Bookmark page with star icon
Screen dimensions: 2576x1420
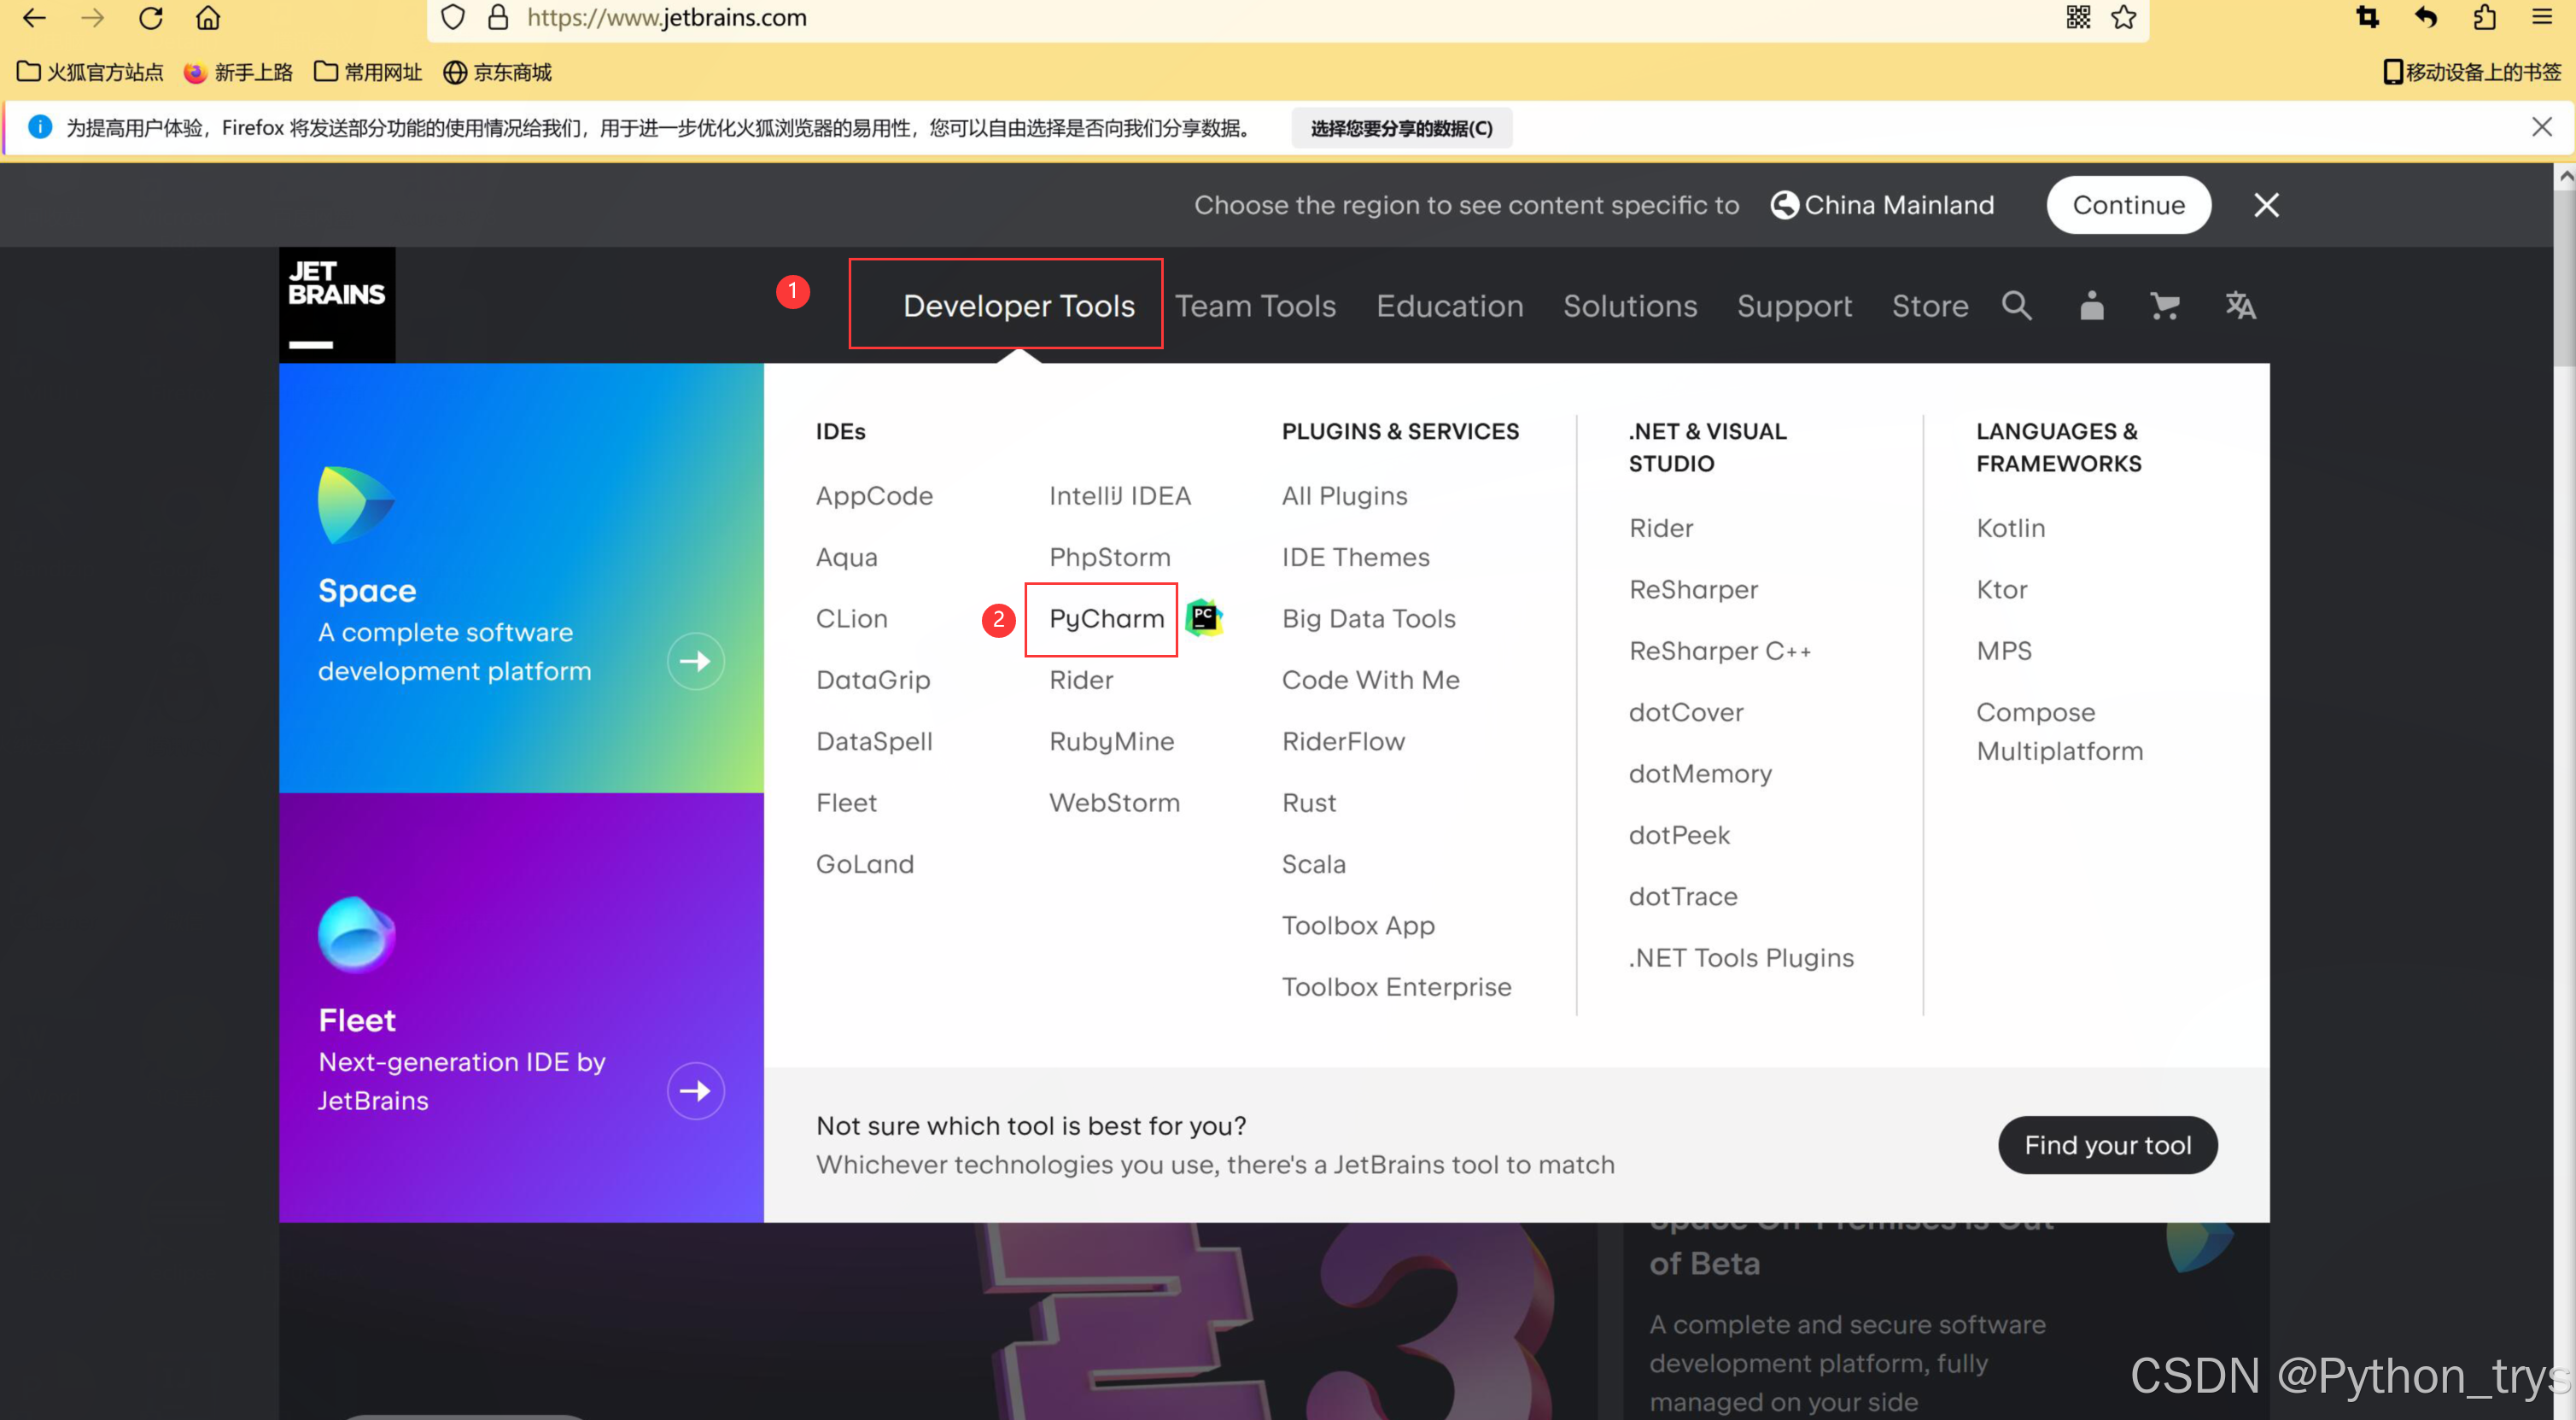tap(2123, 17)
